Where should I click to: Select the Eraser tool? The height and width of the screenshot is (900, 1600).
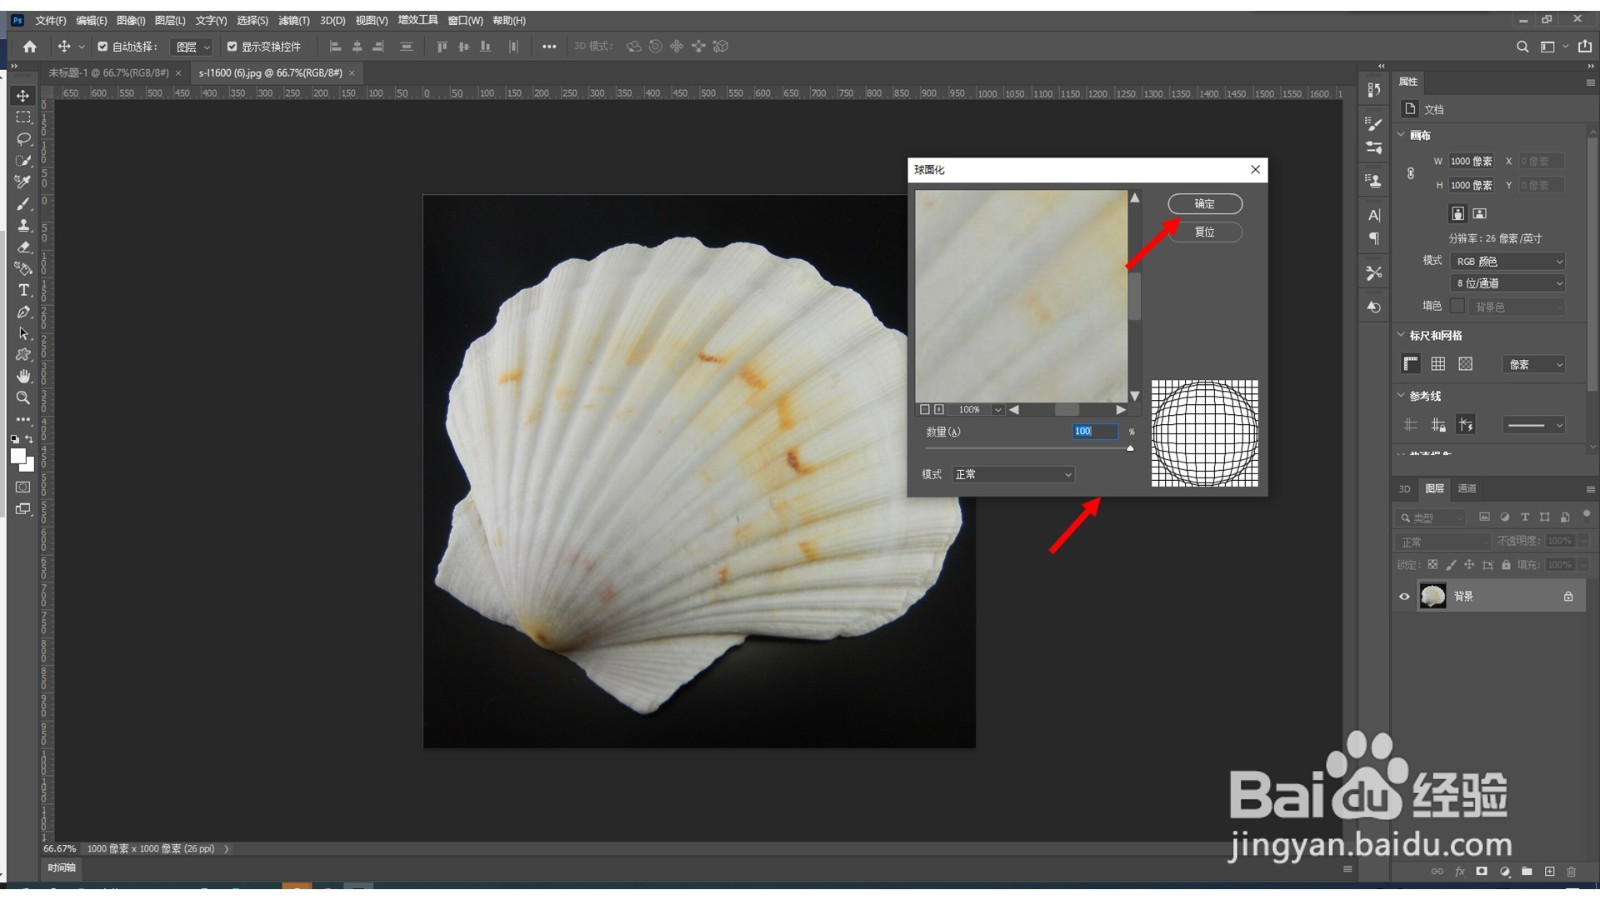(23, 247)
